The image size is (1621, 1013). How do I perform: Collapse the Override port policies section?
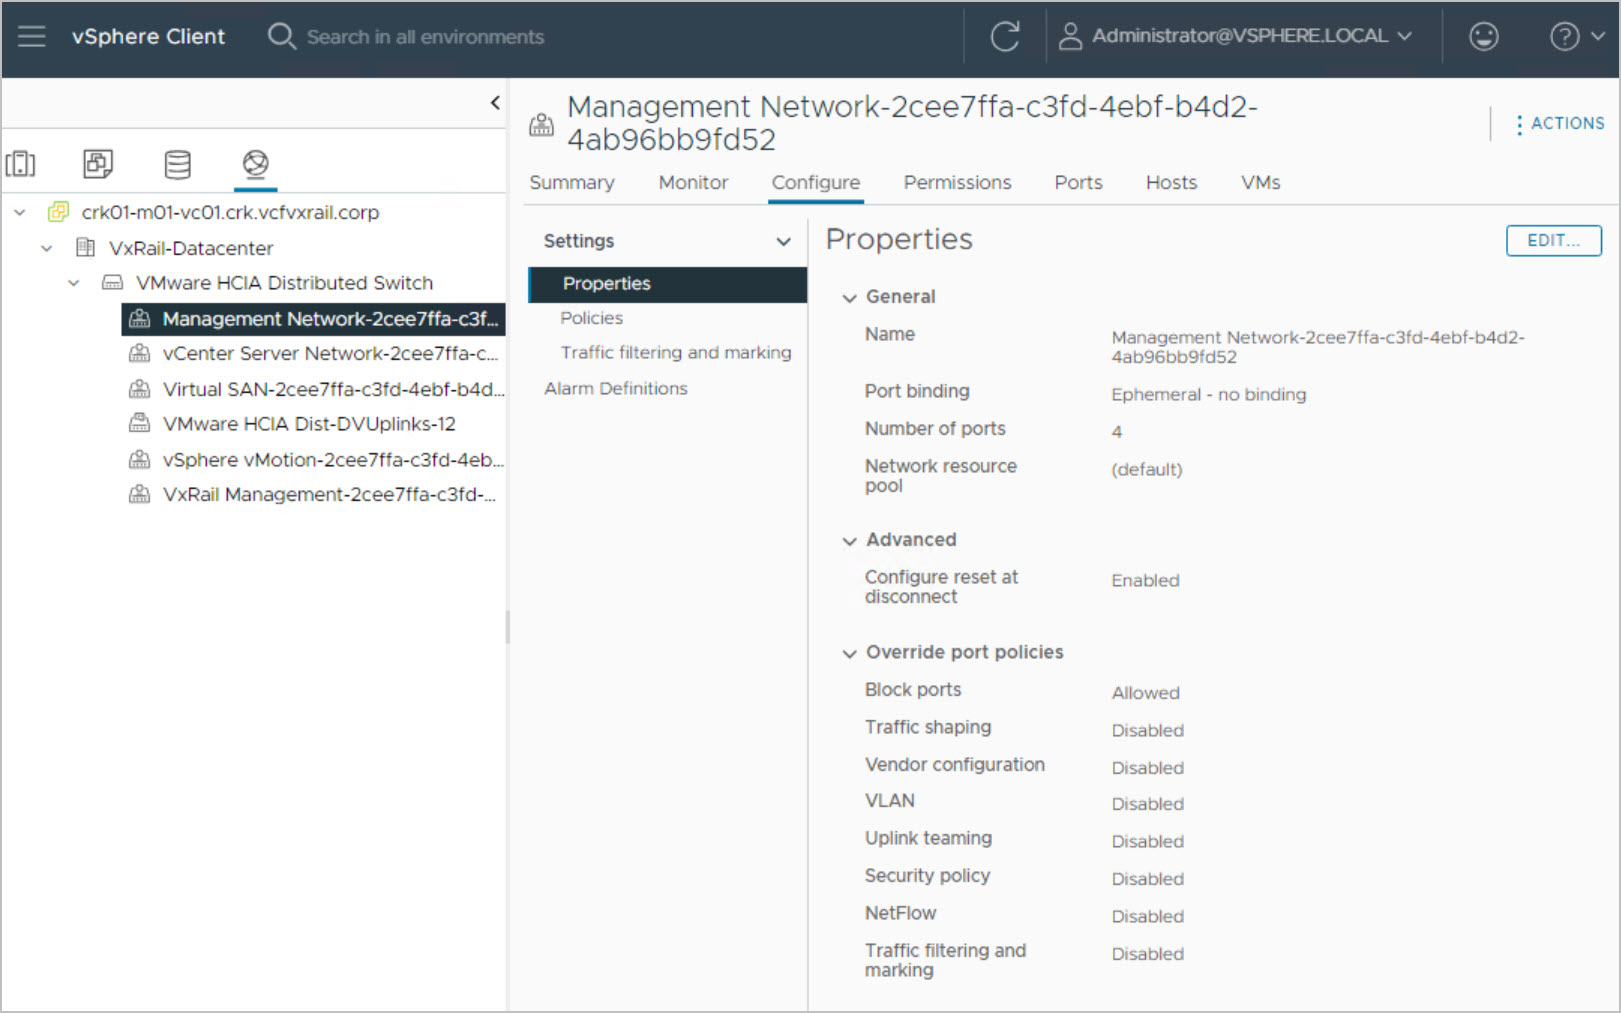(850, 653)
